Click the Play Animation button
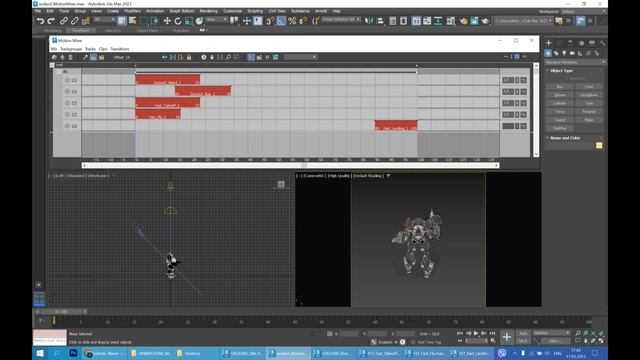640x360 pixels. [x=476, y=333]
